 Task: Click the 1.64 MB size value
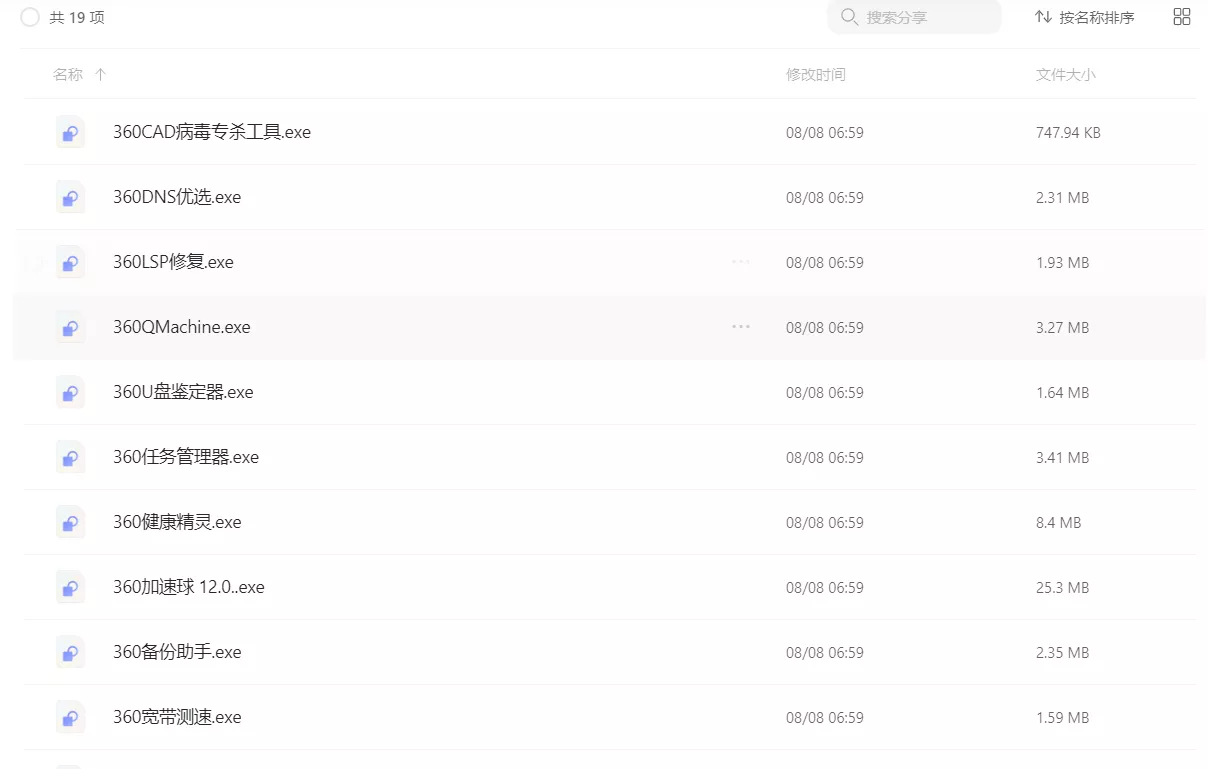point(1062,392)
